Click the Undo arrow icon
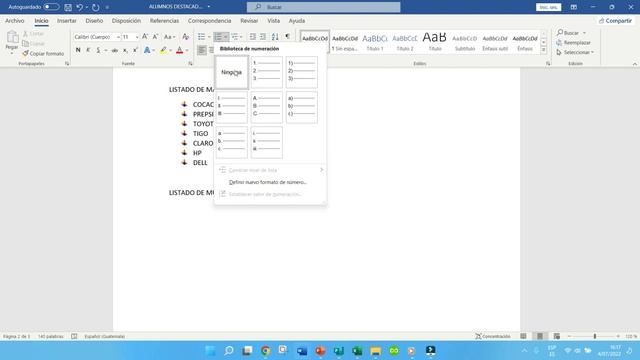The image size is (640, 360). [80, 7]
